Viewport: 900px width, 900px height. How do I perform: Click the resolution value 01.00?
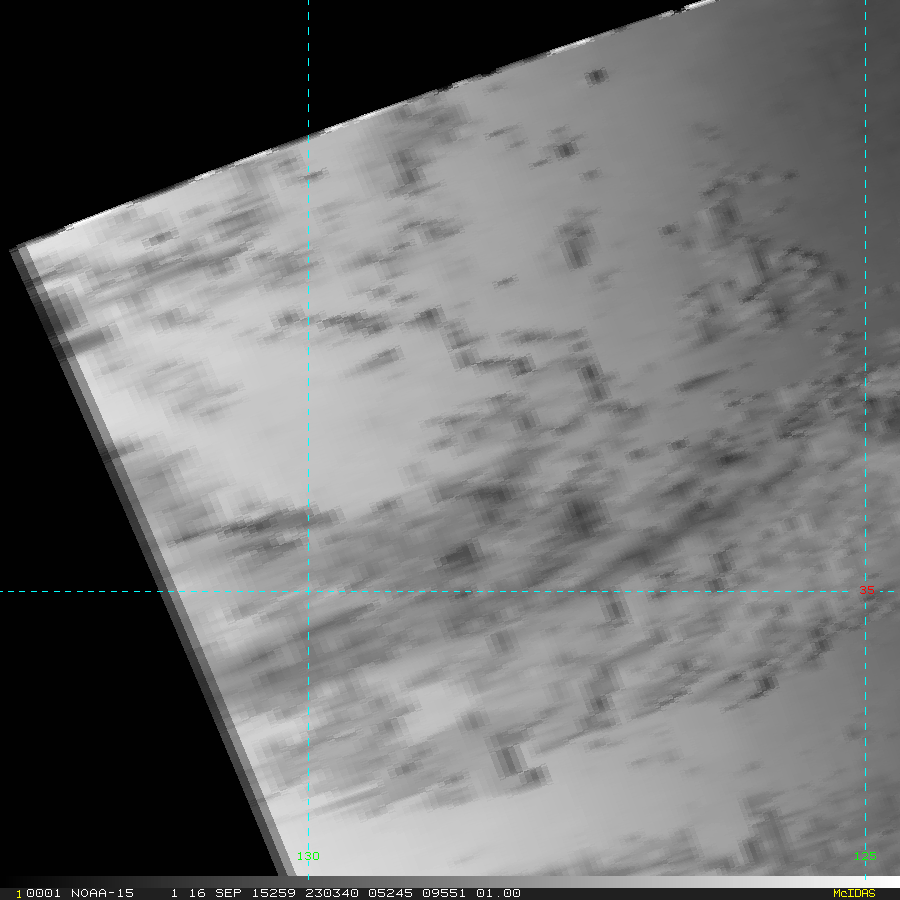[498, 893]
